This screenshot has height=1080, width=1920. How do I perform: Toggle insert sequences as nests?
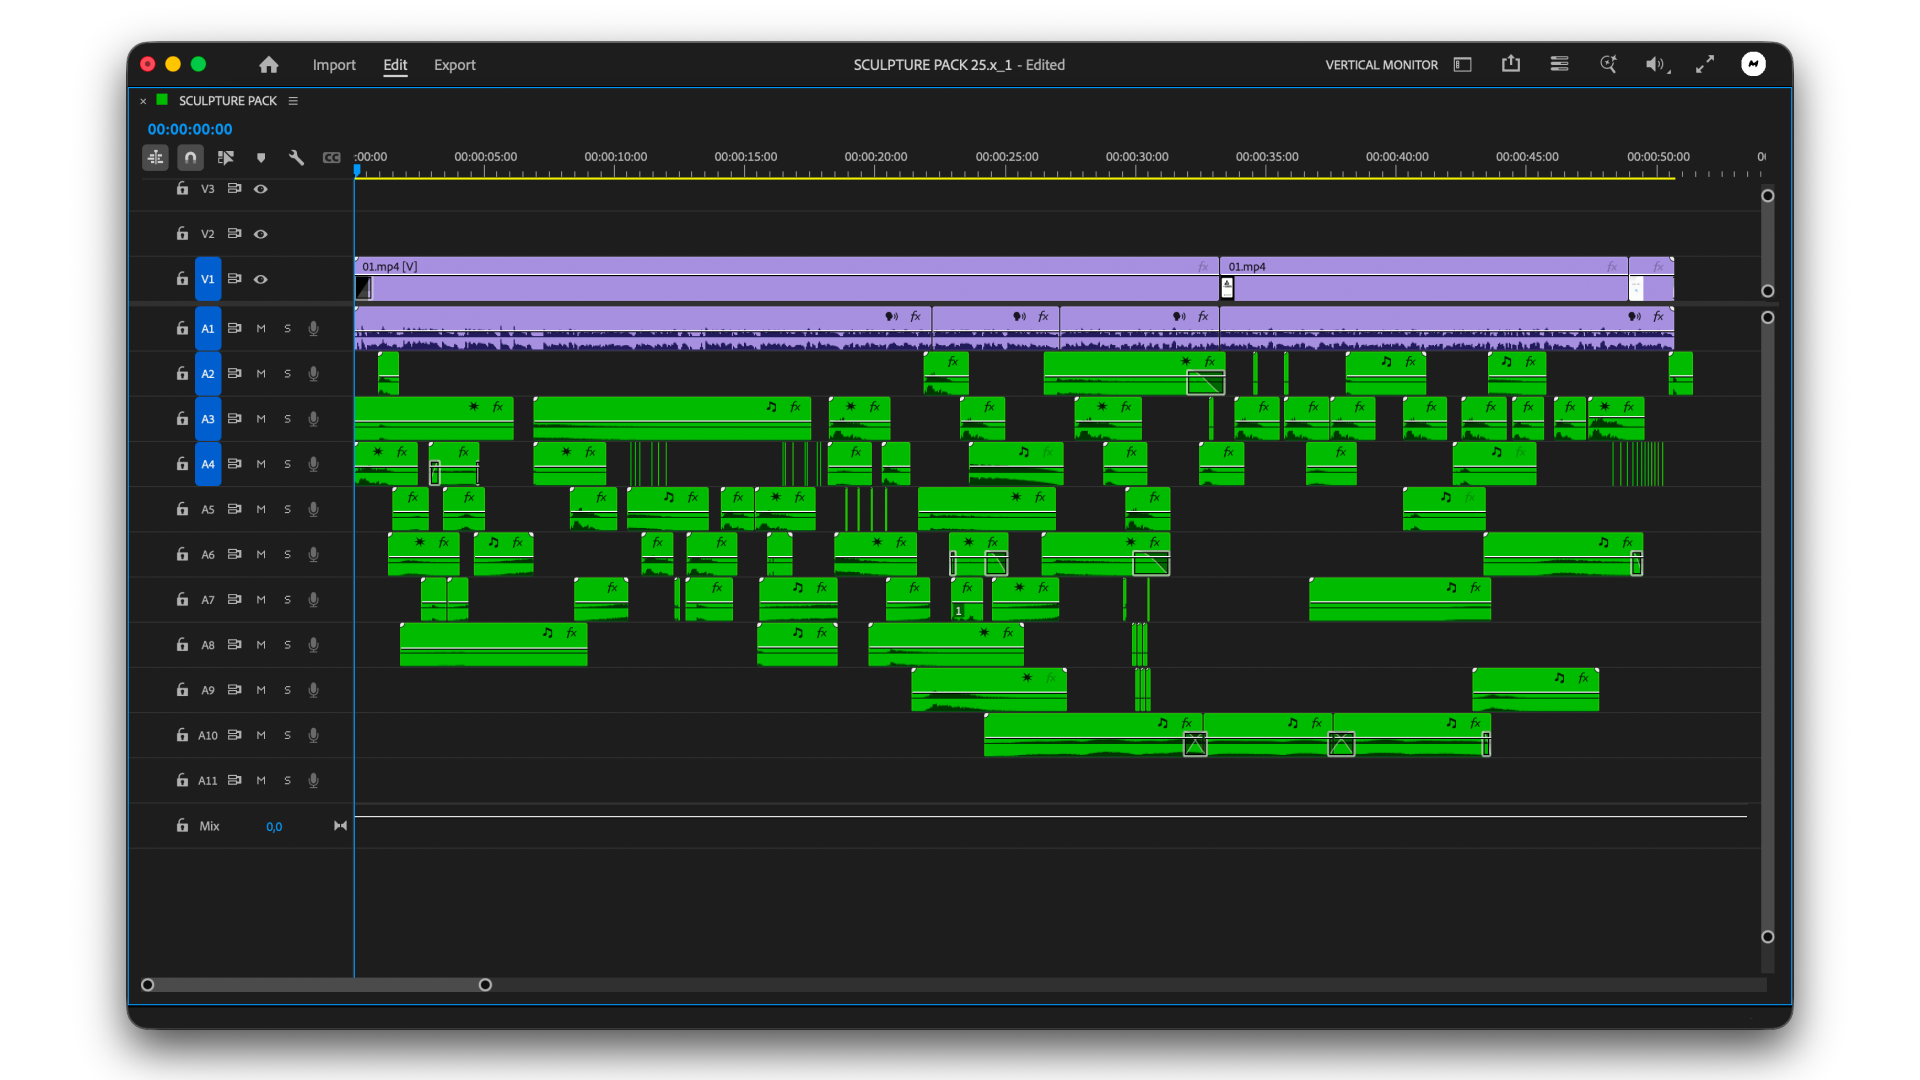[155, 157]
